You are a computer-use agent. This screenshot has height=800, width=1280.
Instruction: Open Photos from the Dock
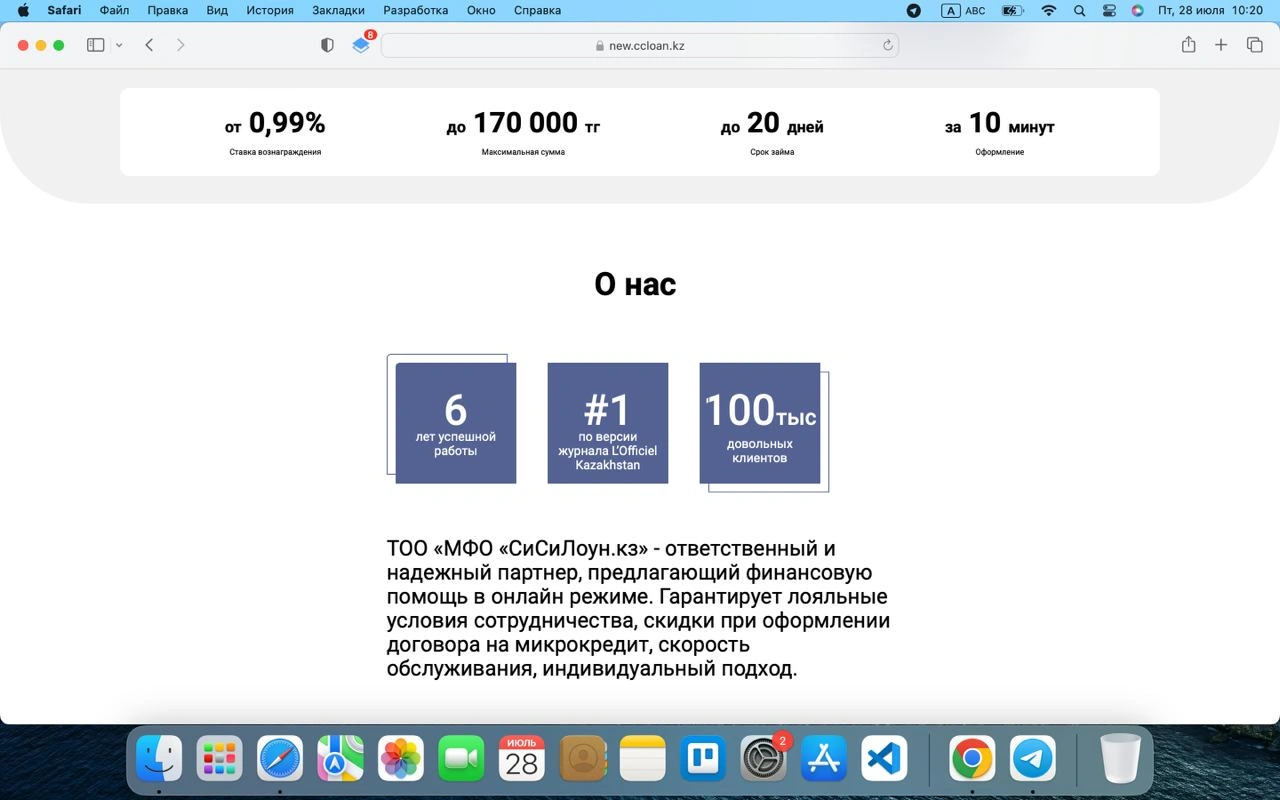[x=400, y=758]
